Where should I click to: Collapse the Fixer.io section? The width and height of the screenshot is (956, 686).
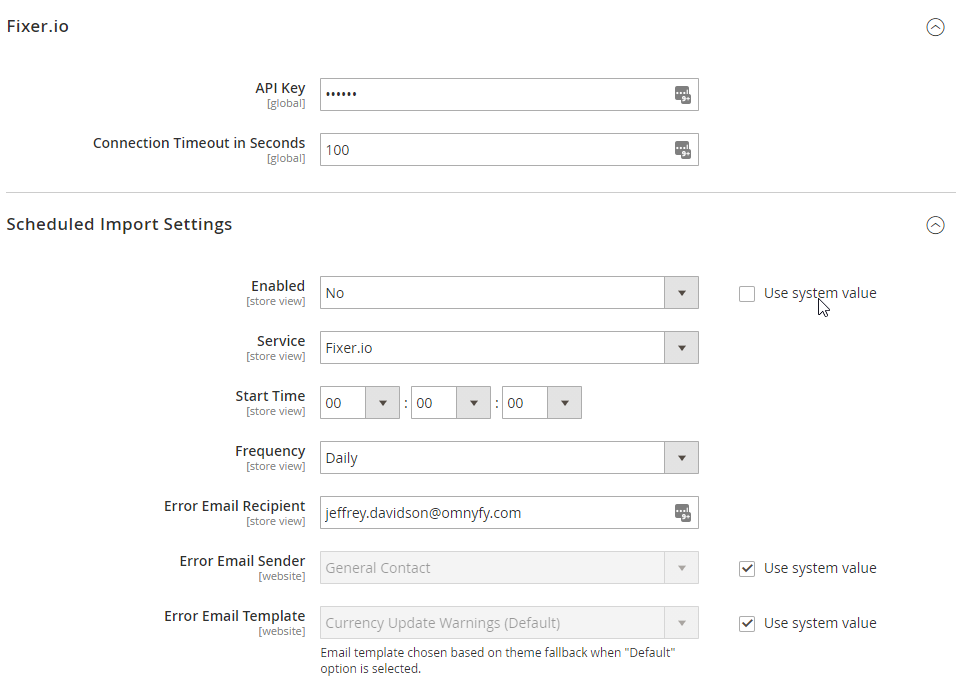pyautogui.click(x=935, y=27)
